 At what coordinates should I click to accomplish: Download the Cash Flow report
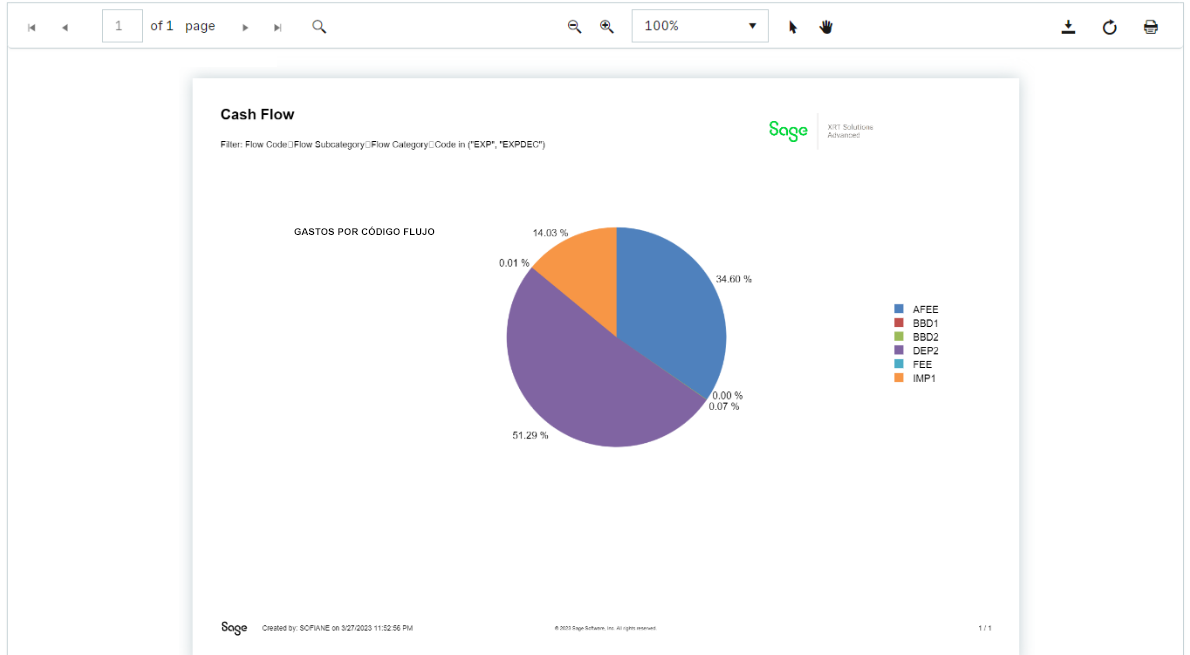pyautogui.click(x=1068, y=27)
